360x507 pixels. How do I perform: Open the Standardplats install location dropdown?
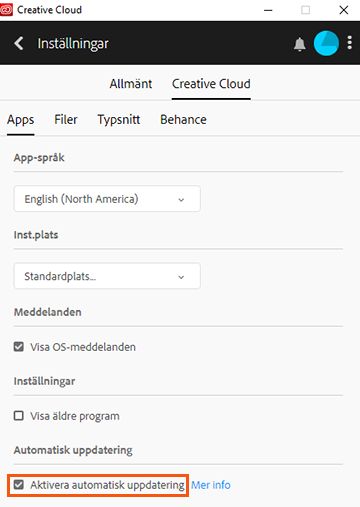107,276
